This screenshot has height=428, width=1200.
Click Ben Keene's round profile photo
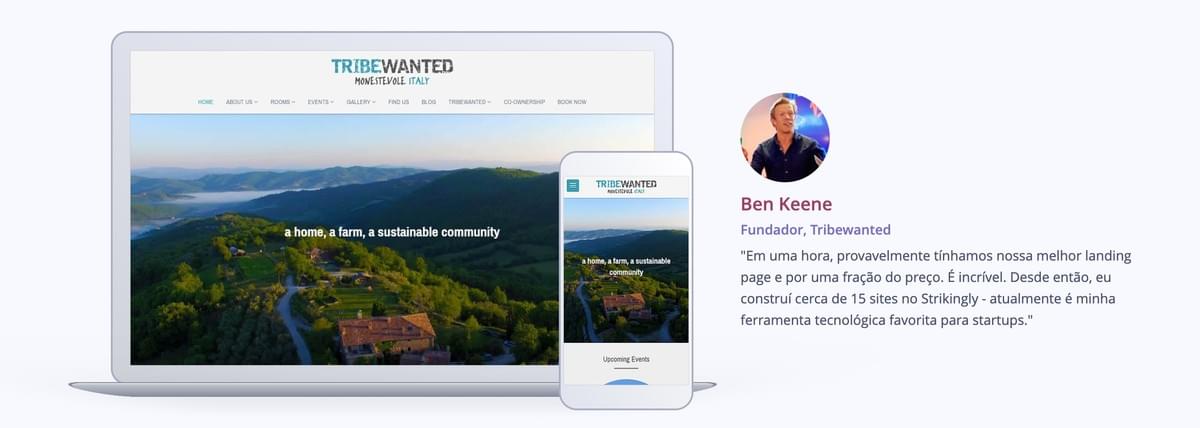click(x=785, y=137)
